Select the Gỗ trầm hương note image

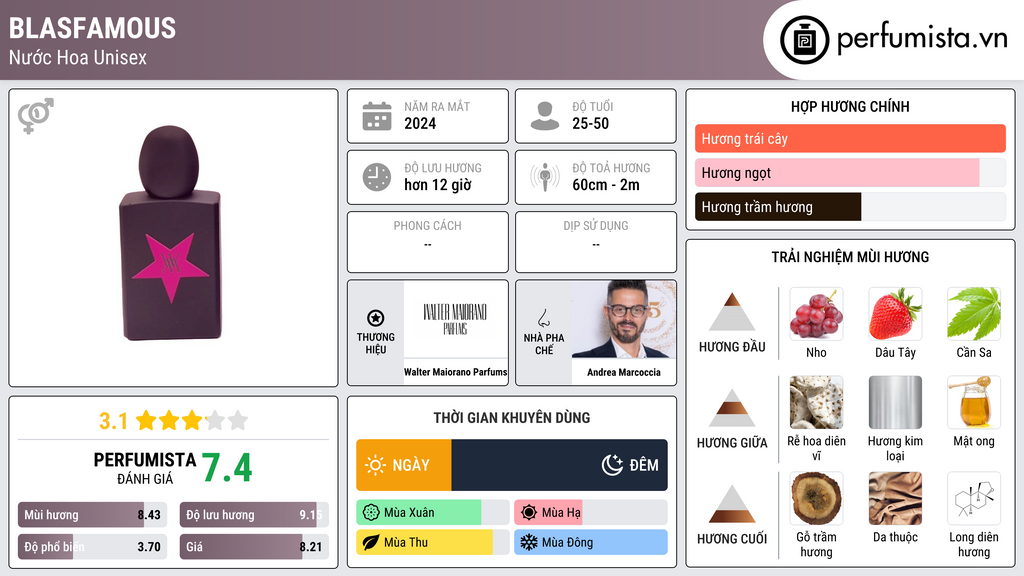(816, 498)
